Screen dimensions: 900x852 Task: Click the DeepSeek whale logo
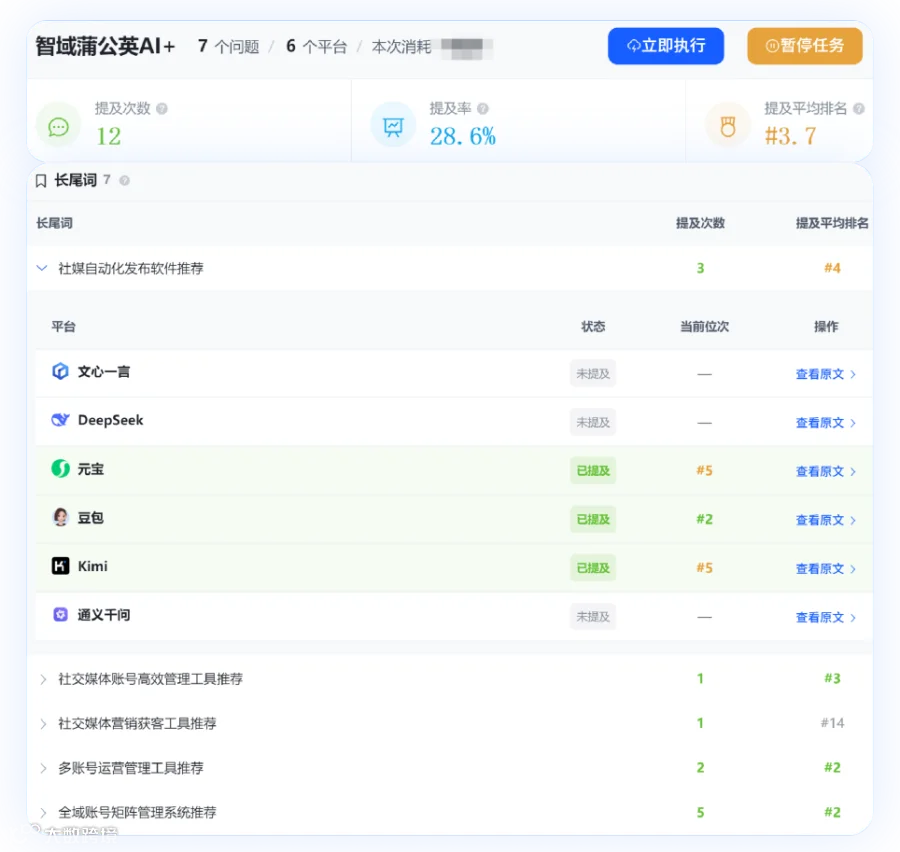point(60,420)
